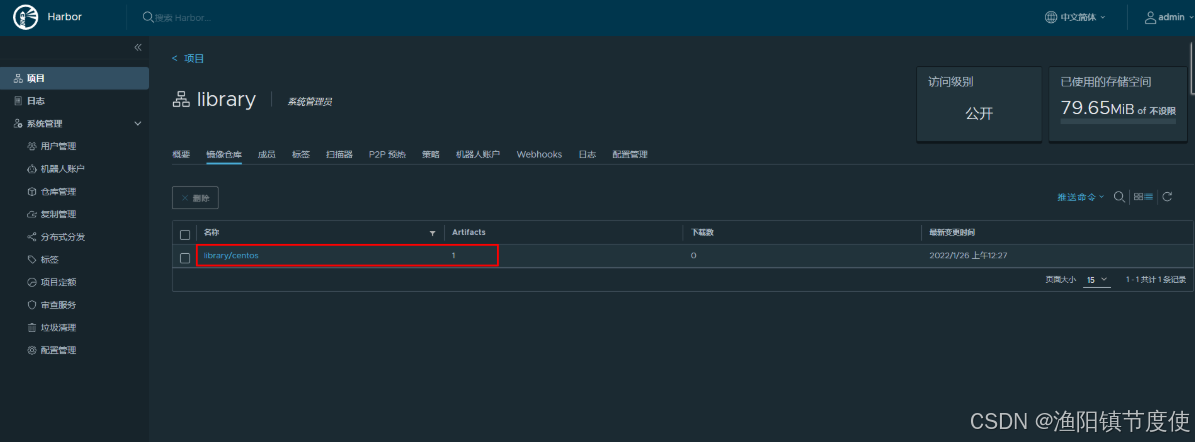The image size is (1195, 442).
Task: Open the 推送命令 push command dropdown
Action: coord(1081,197)
